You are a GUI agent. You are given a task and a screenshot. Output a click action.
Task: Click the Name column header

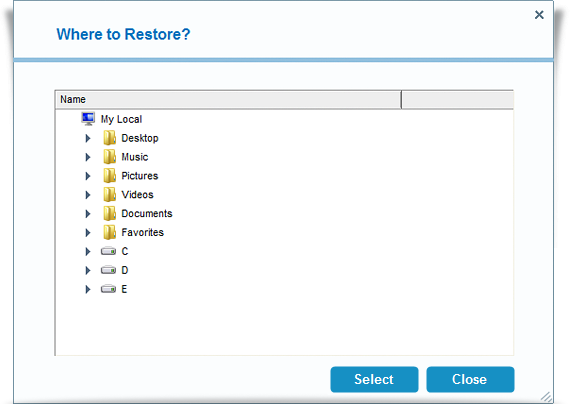tap(228, 99)
